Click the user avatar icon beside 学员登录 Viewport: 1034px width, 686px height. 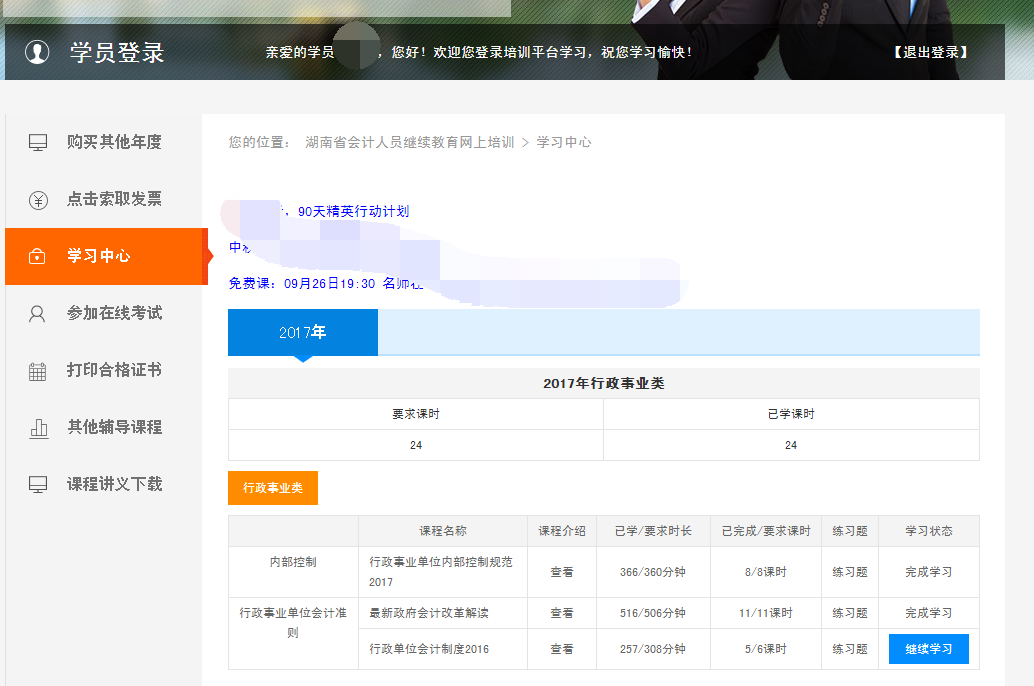pyautogui.click(x=37, y=52)
